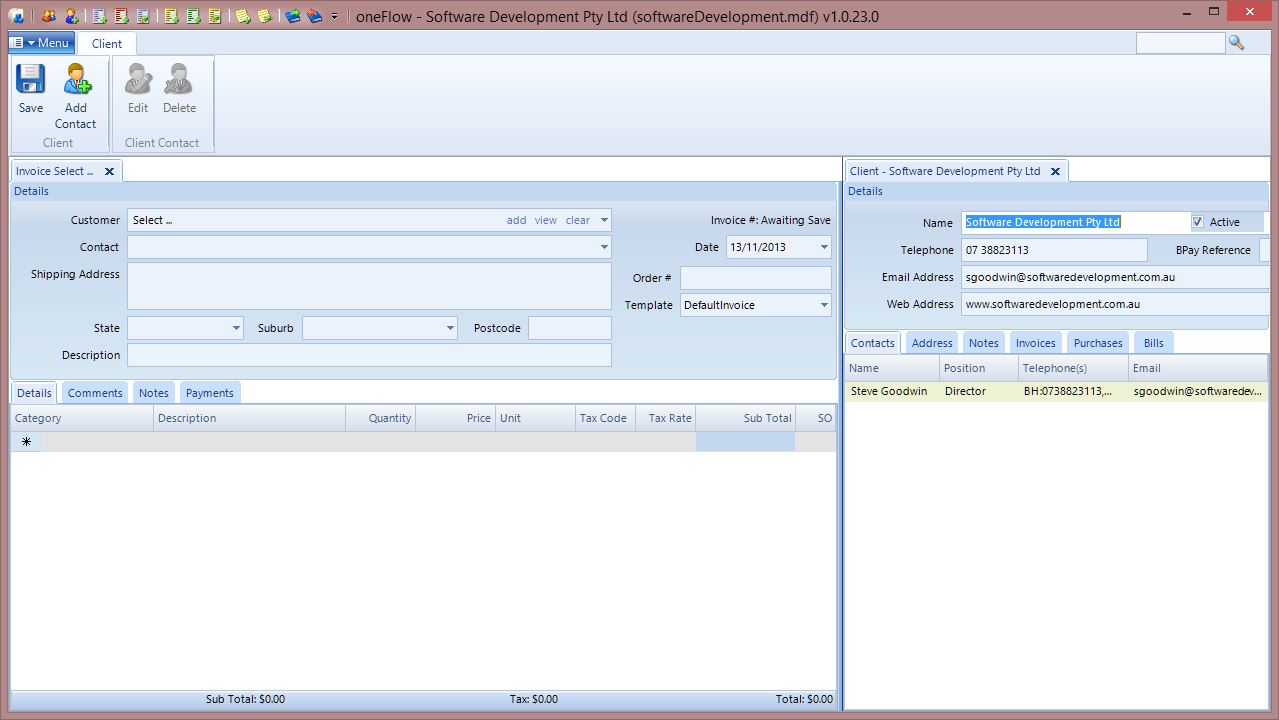1279x720 pixels.
Task: Click the 'view' customer link
Action: (x=546, y=220)
